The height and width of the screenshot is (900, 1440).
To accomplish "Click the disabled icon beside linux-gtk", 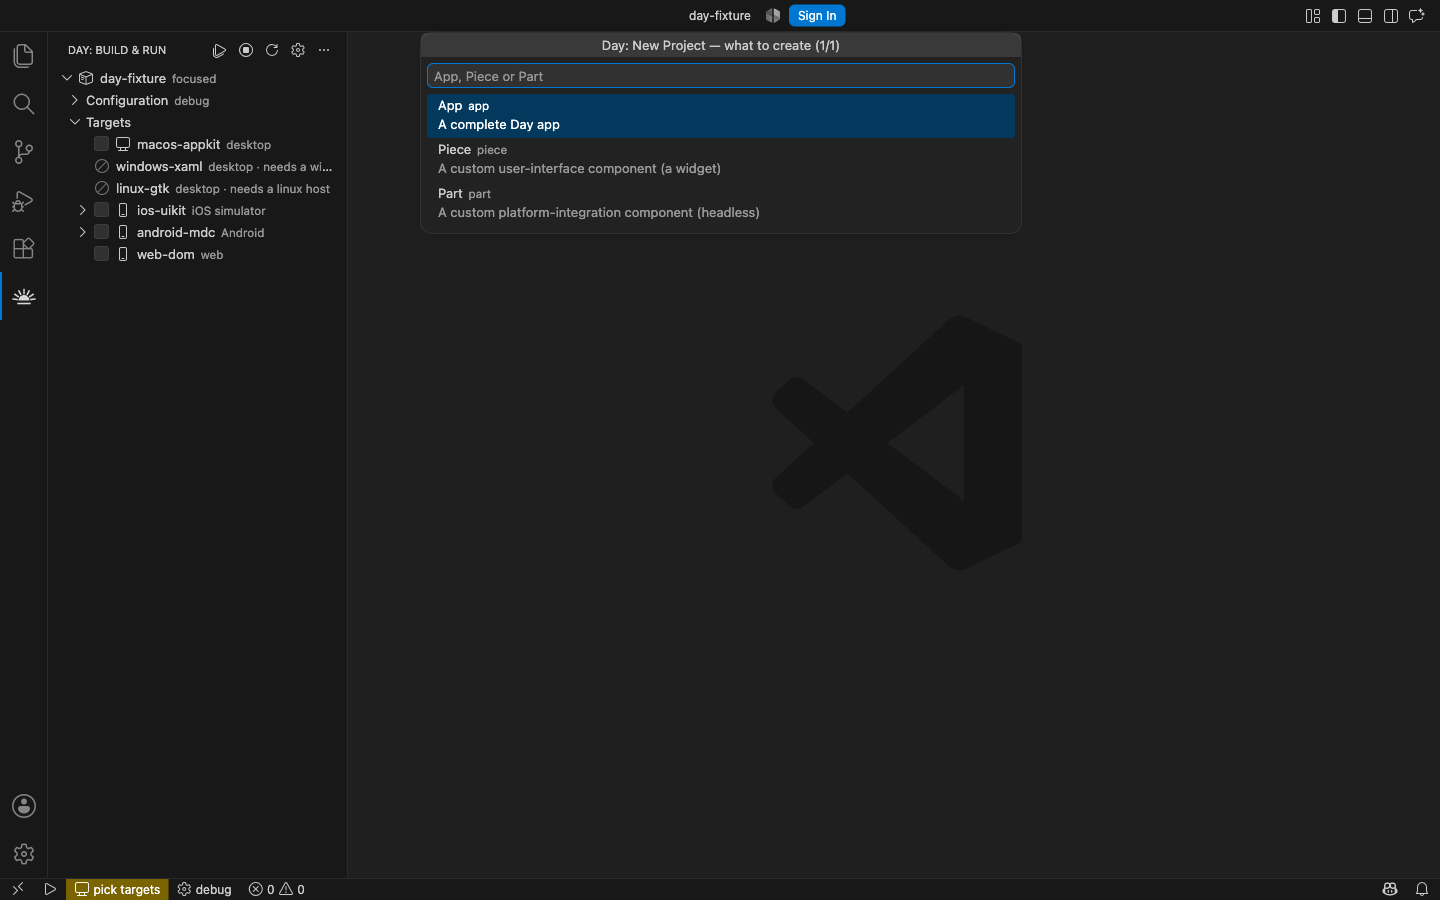I will 102,189.
